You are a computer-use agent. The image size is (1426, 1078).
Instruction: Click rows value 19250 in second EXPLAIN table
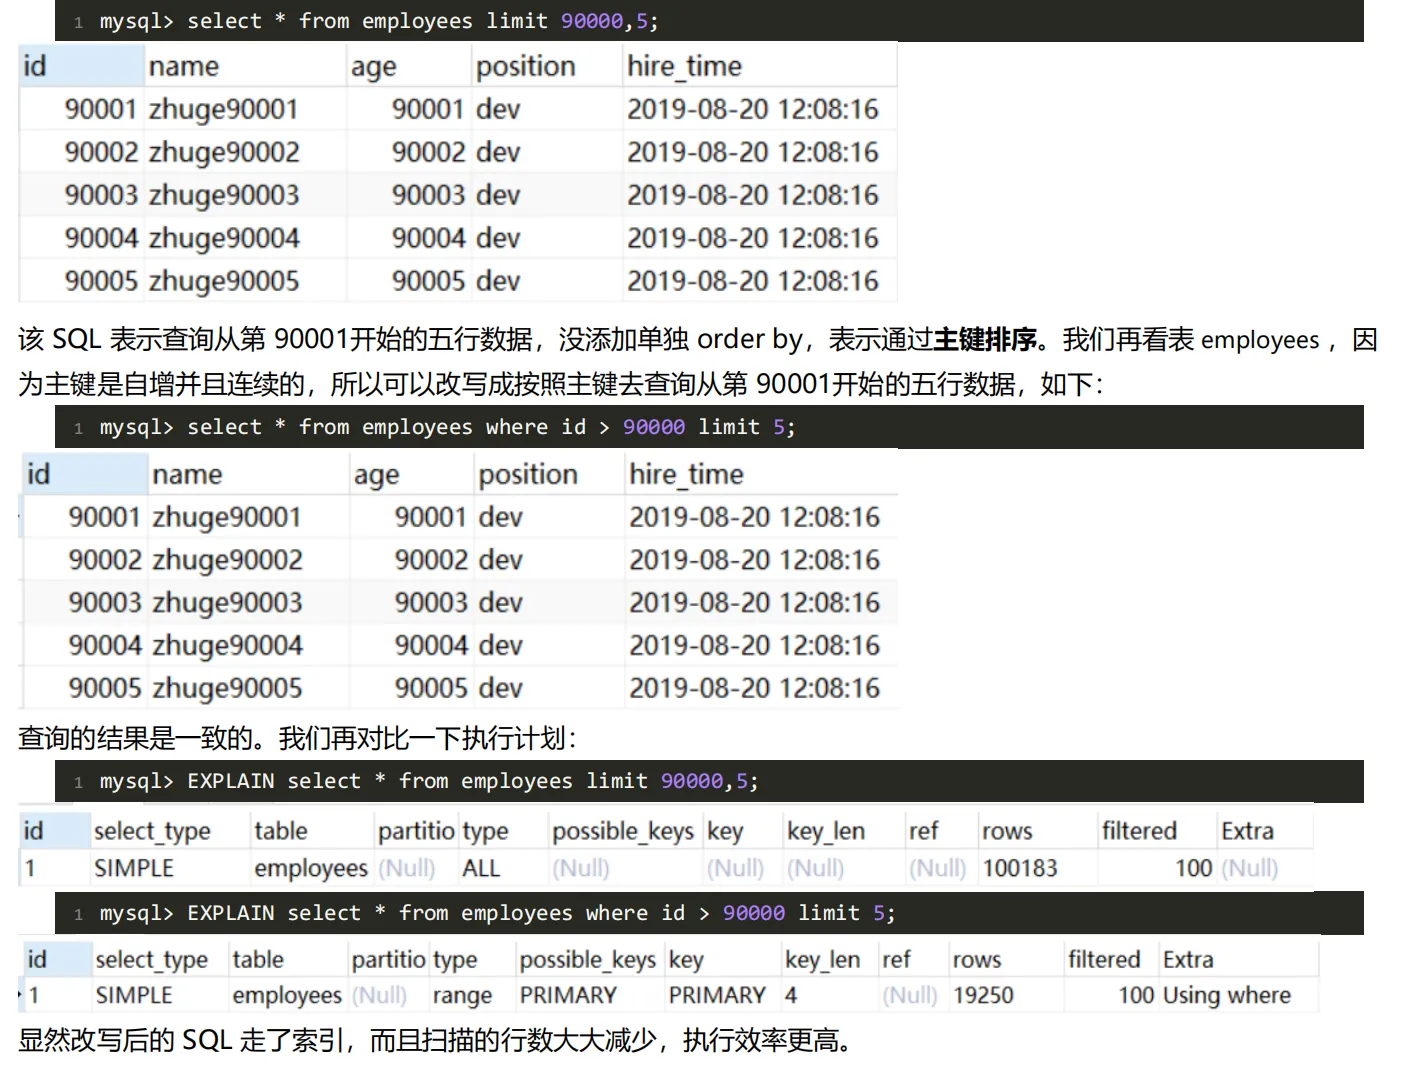point(983,996)
